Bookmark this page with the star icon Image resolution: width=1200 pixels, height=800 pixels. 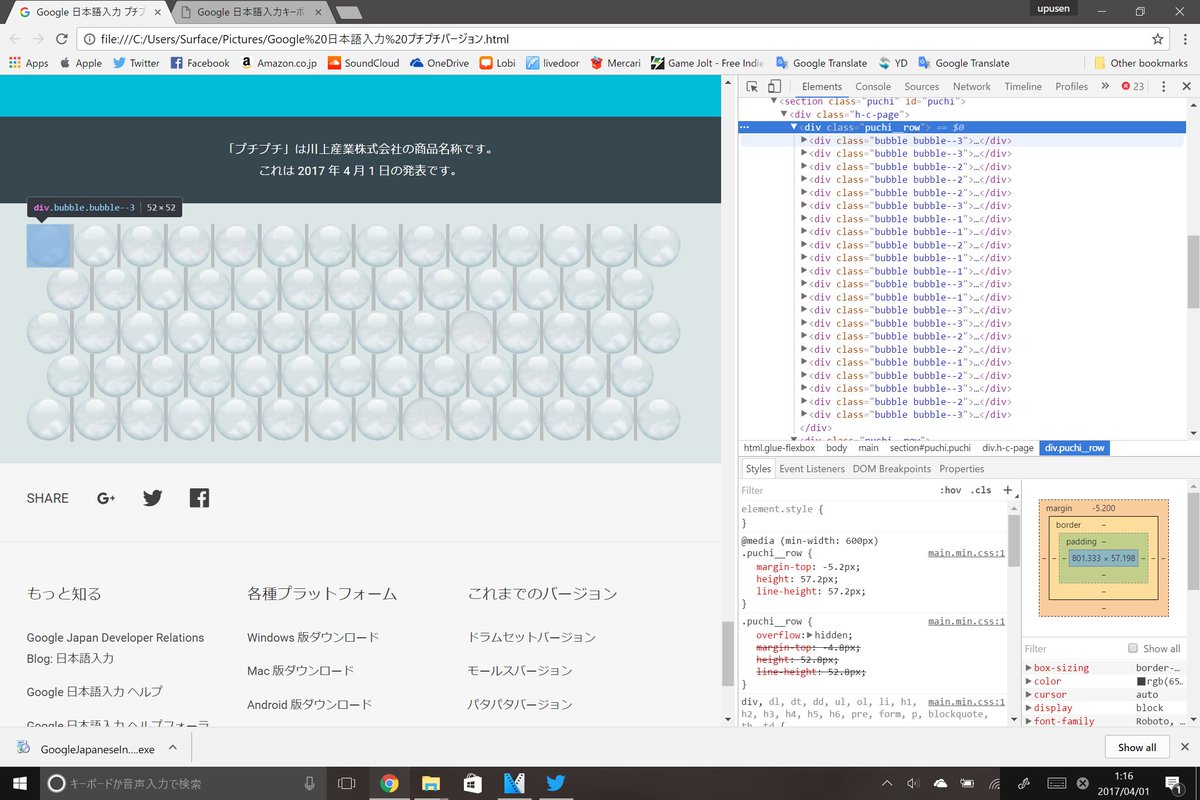click(x=1157, y=39)
